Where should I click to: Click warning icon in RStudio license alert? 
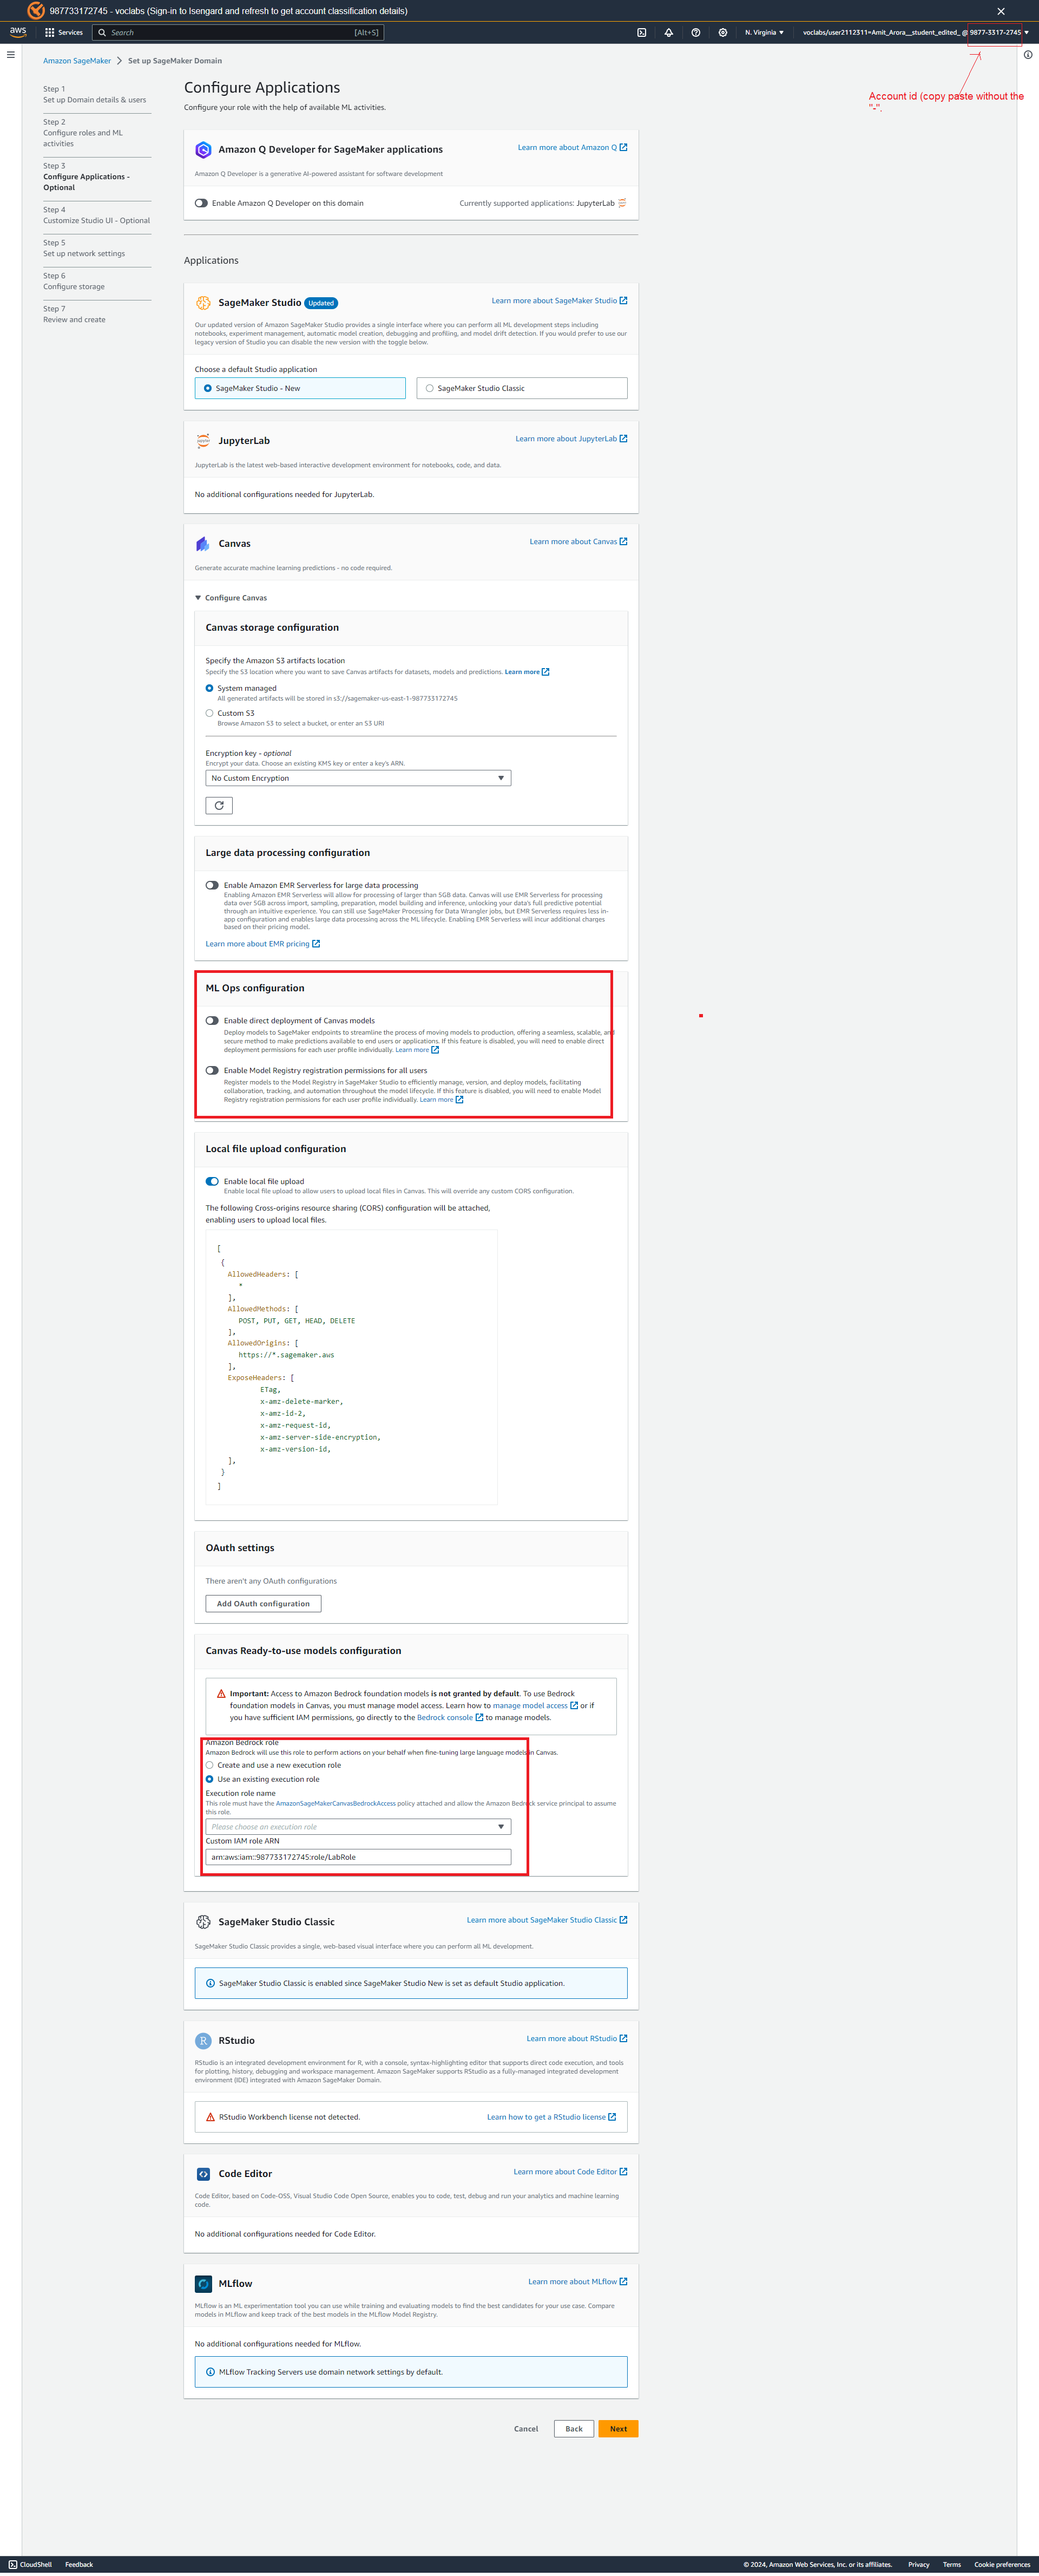210,2116
